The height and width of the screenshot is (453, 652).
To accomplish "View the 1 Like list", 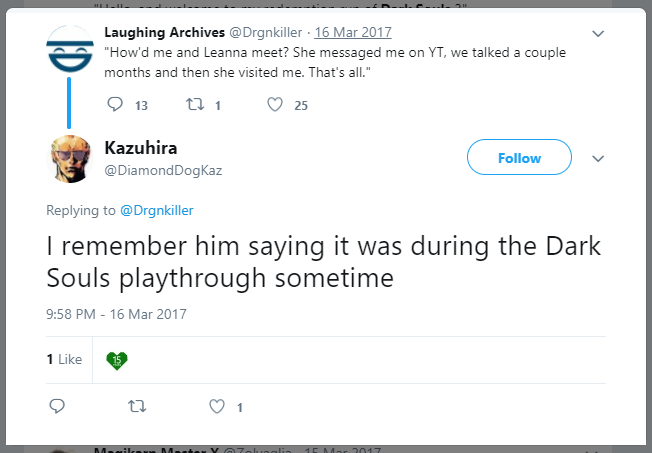I will (64, 359).
